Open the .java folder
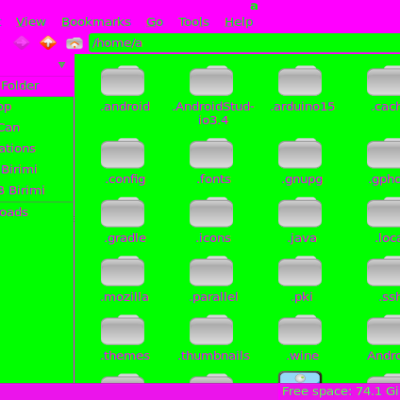Screen dimensions: 400x400 click(x=300, y=212)
